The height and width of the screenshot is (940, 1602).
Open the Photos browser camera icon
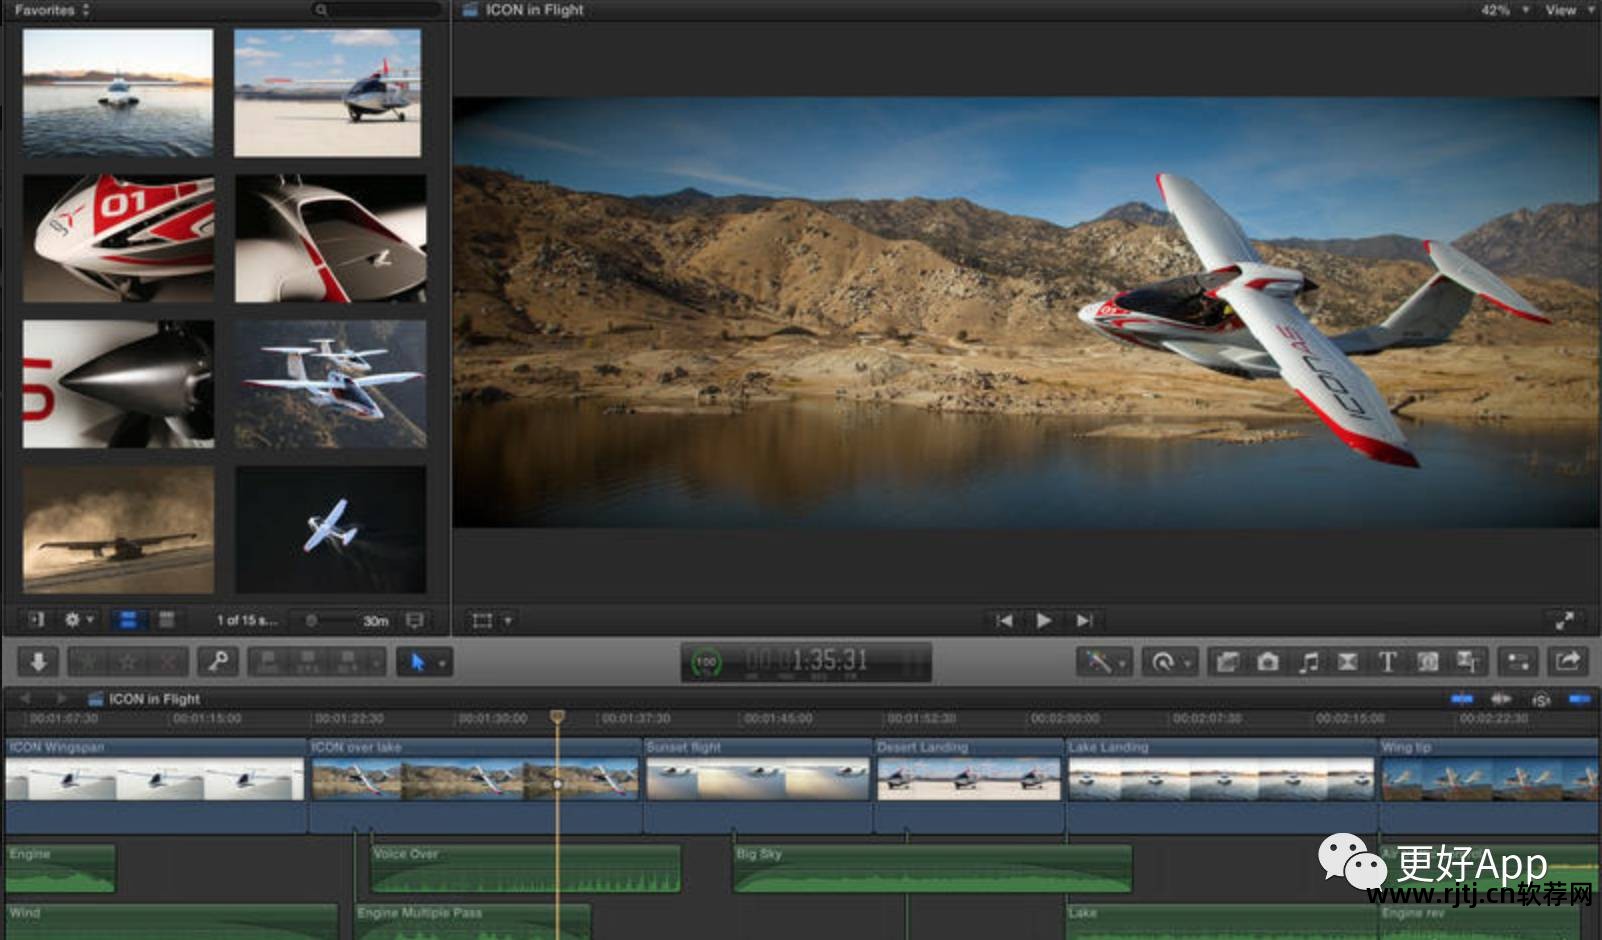click(x=1267, y=661)
